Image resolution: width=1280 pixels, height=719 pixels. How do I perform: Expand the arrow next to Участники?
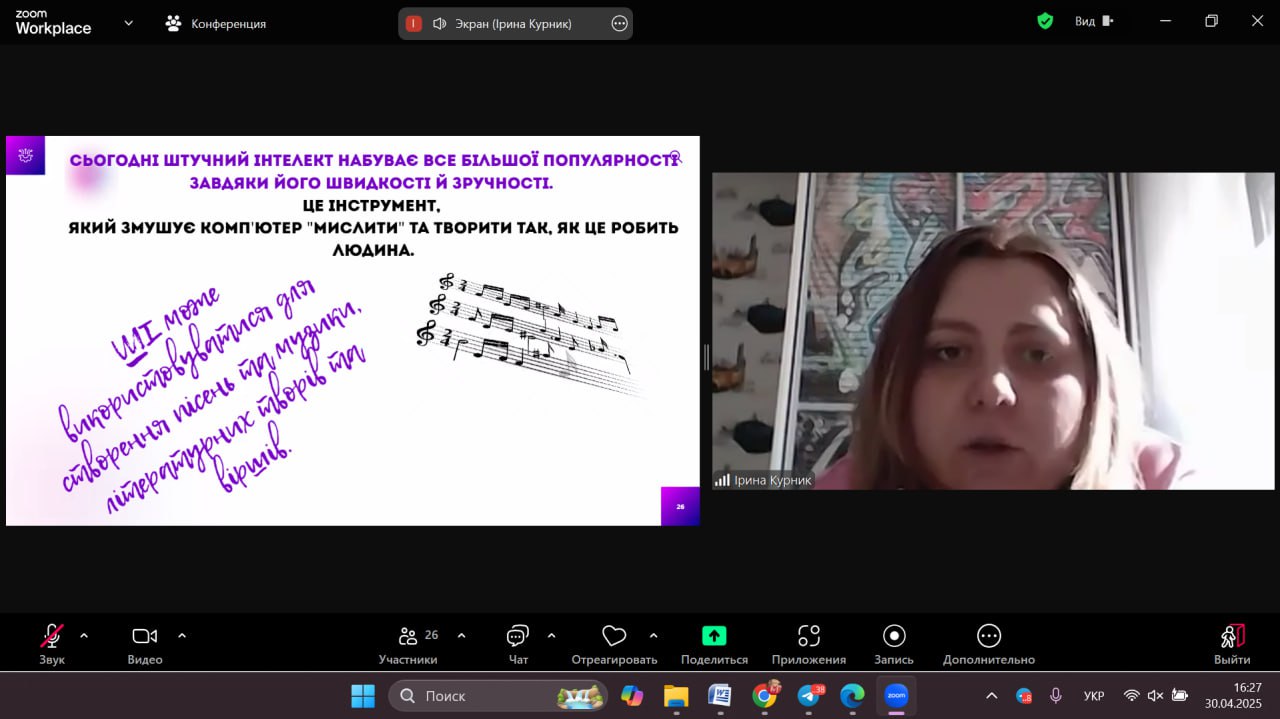[x=461, y=635]
